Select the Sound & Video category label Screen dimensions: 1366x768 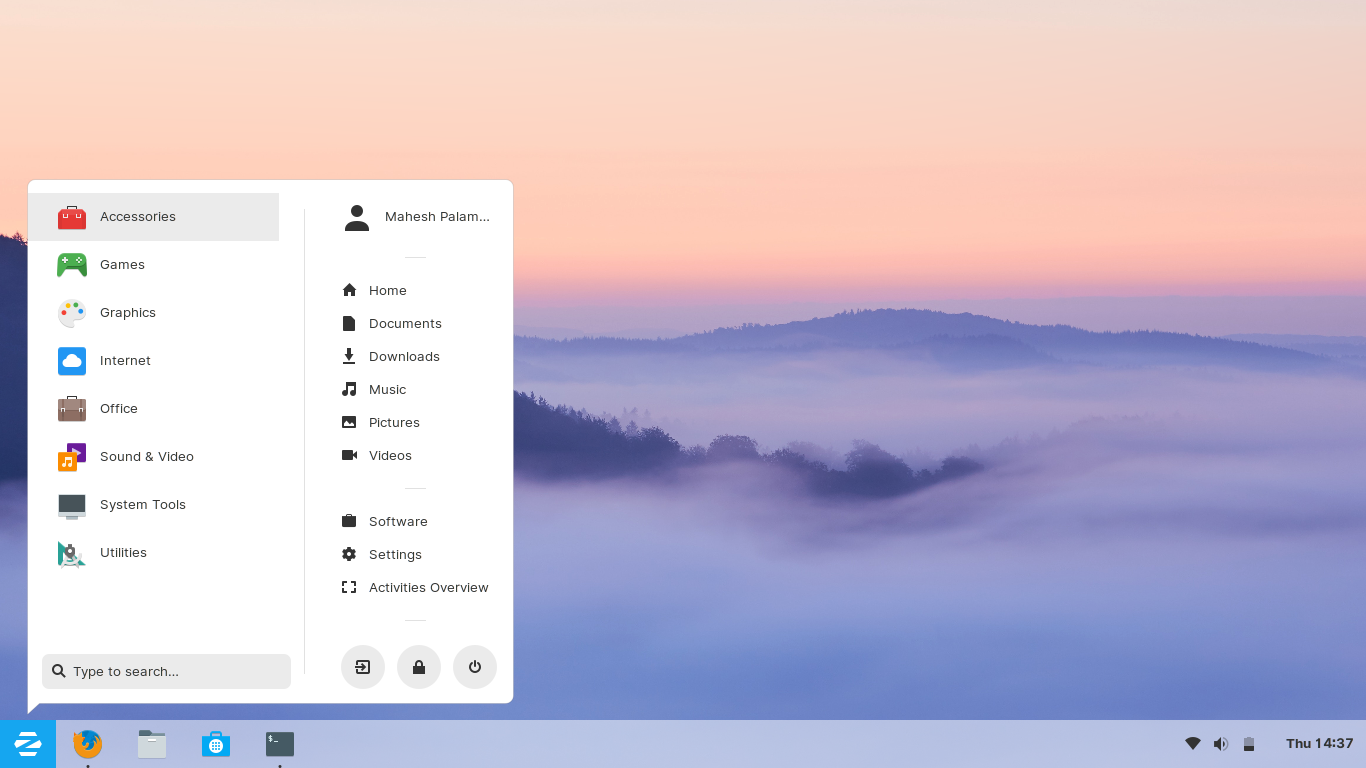(147, 457)
